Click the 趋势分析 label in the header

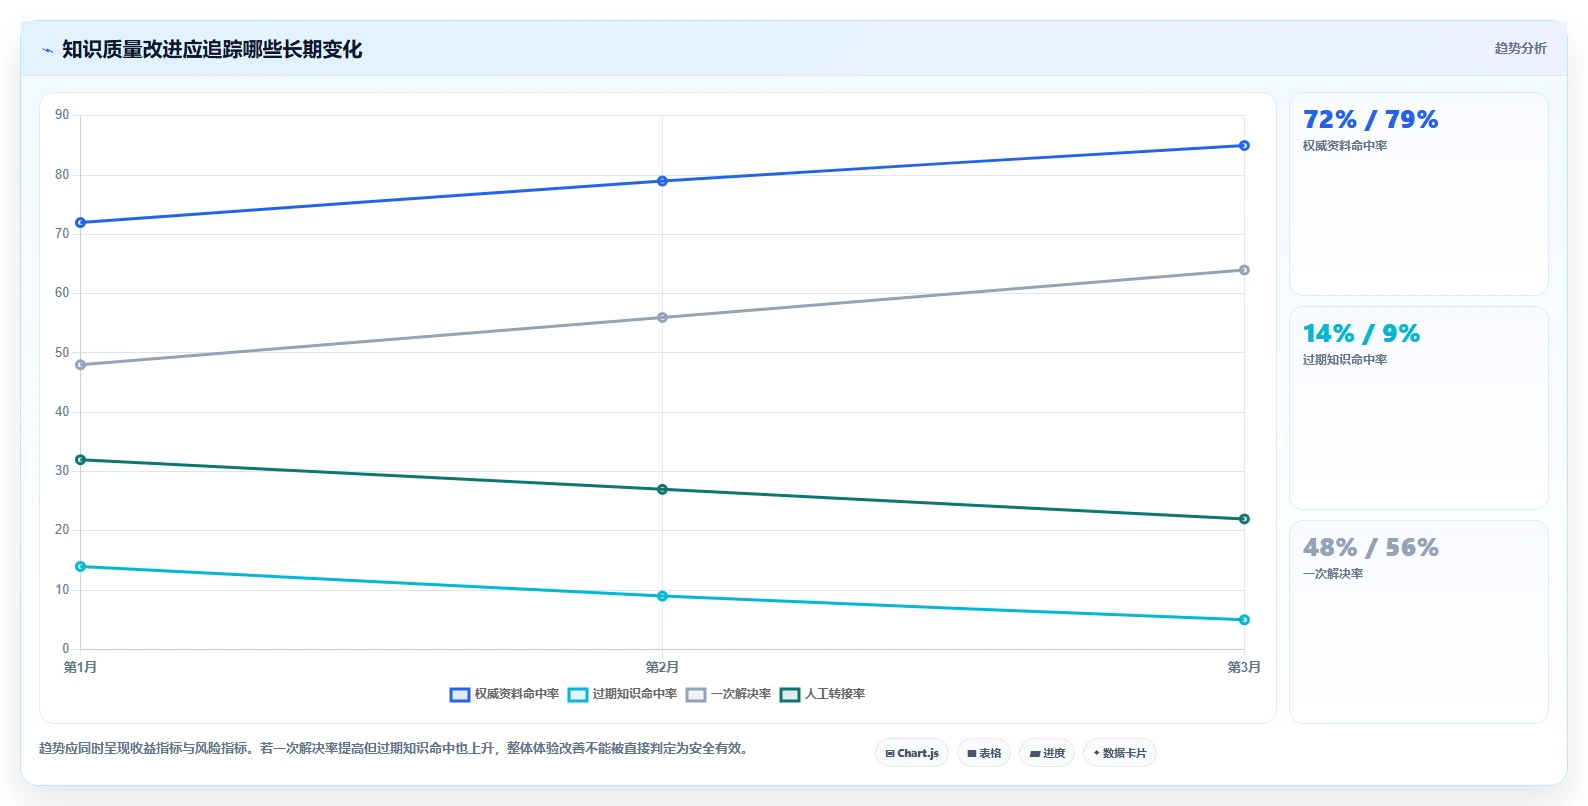tap(1520, 48)
